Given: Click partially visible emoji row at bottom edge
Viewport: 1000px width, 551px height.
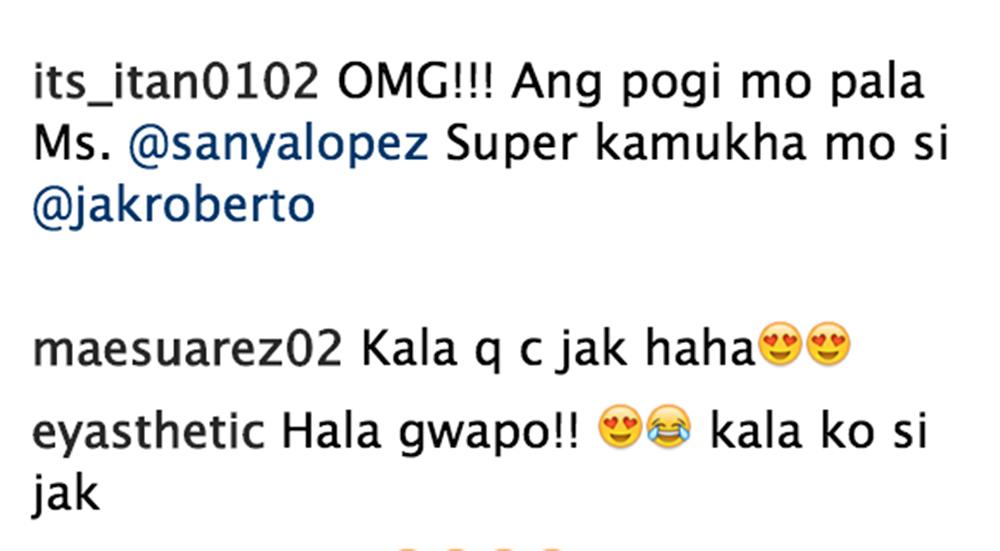Looking at the screenshot, I should [x=478, y=548].
